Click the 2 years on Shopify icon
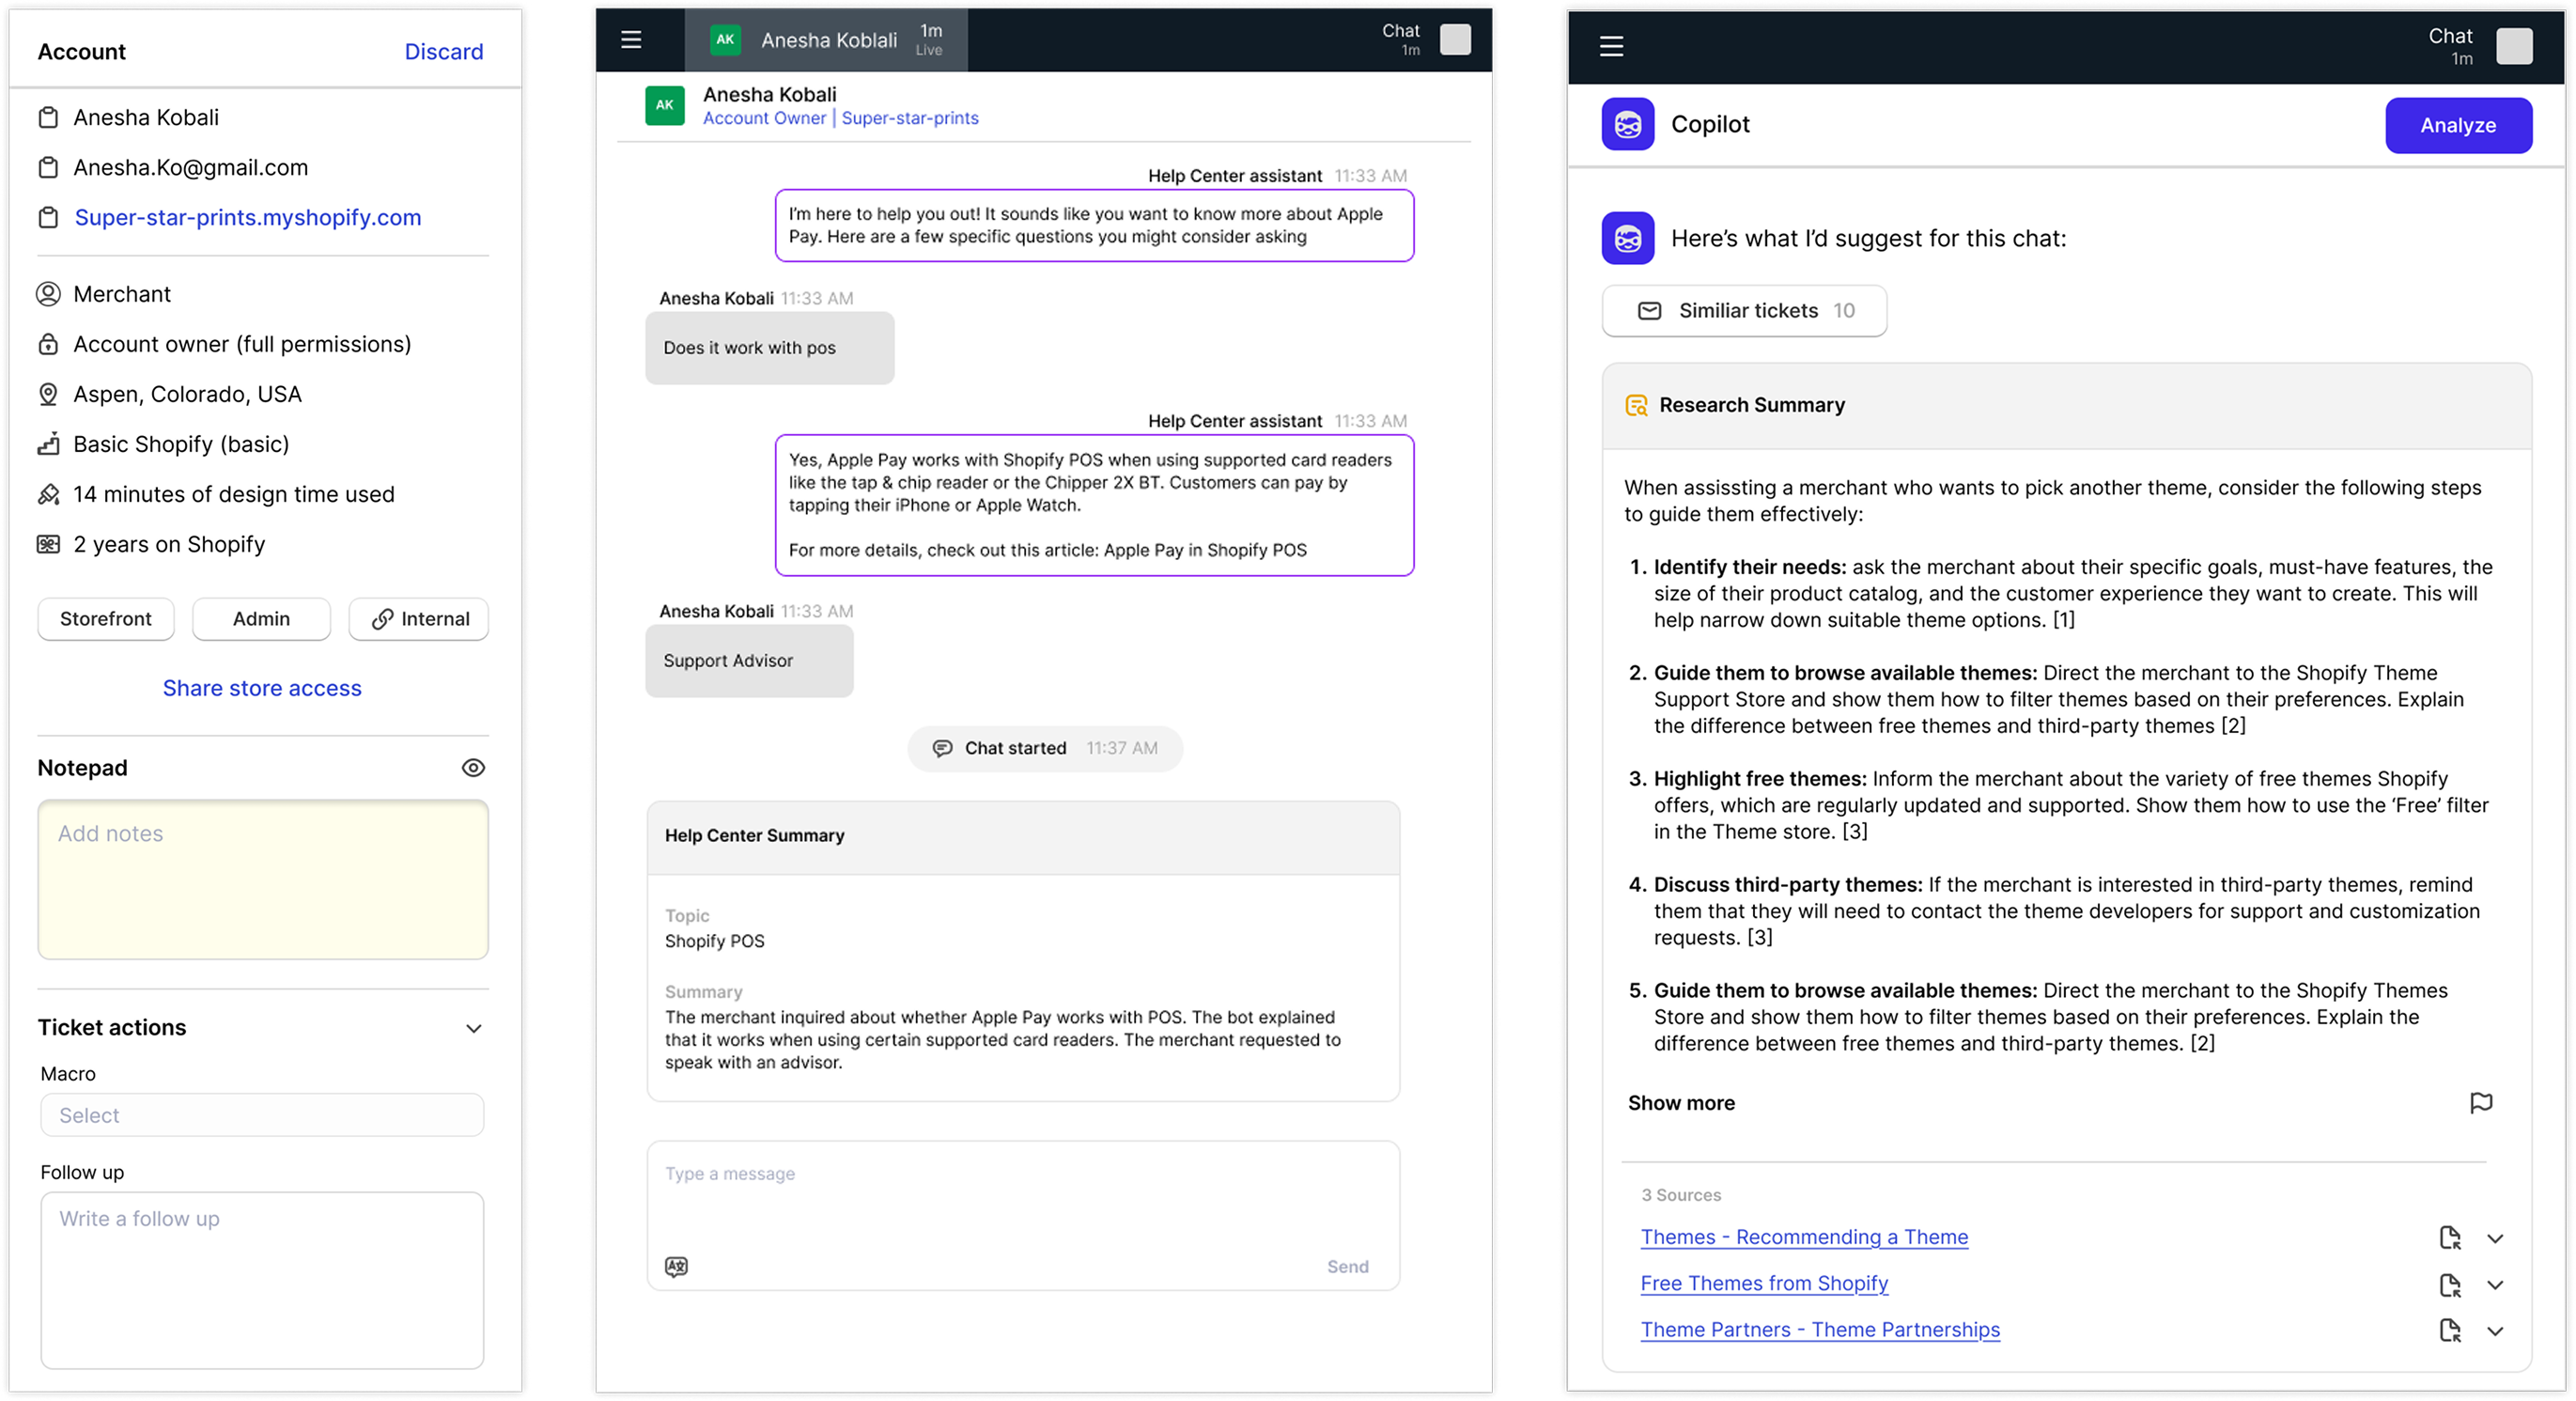Viewport: 2576px width, 1401px height. click(48, 544)
